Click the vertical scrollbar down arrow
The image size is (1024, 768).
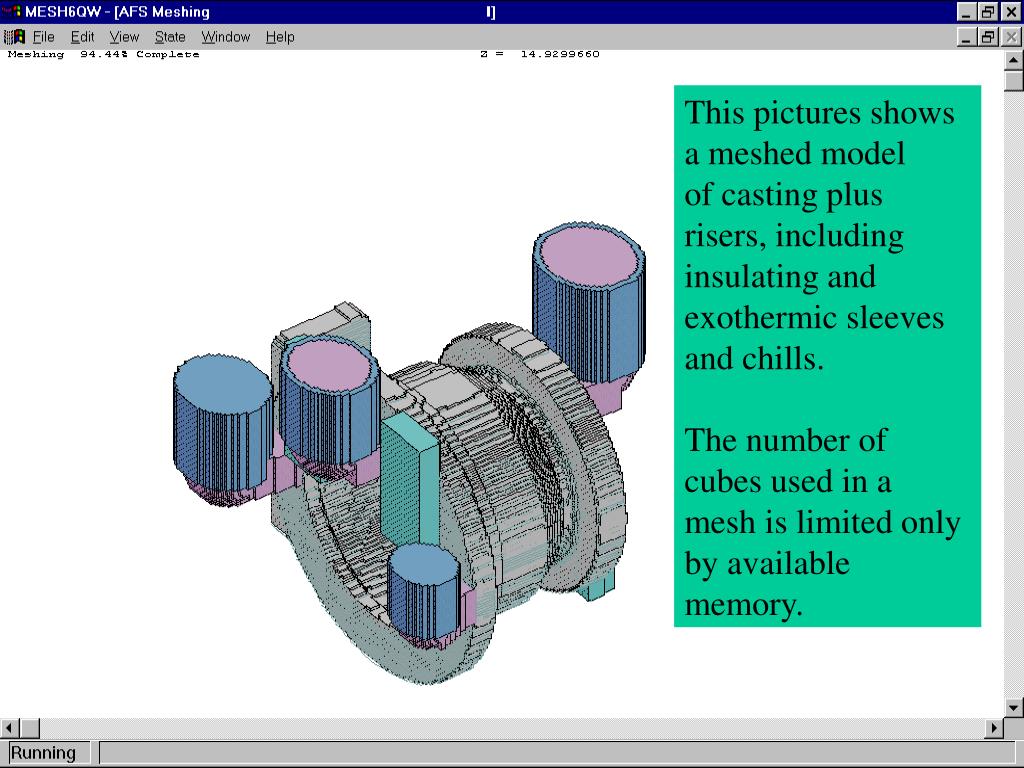[1013, 707]
